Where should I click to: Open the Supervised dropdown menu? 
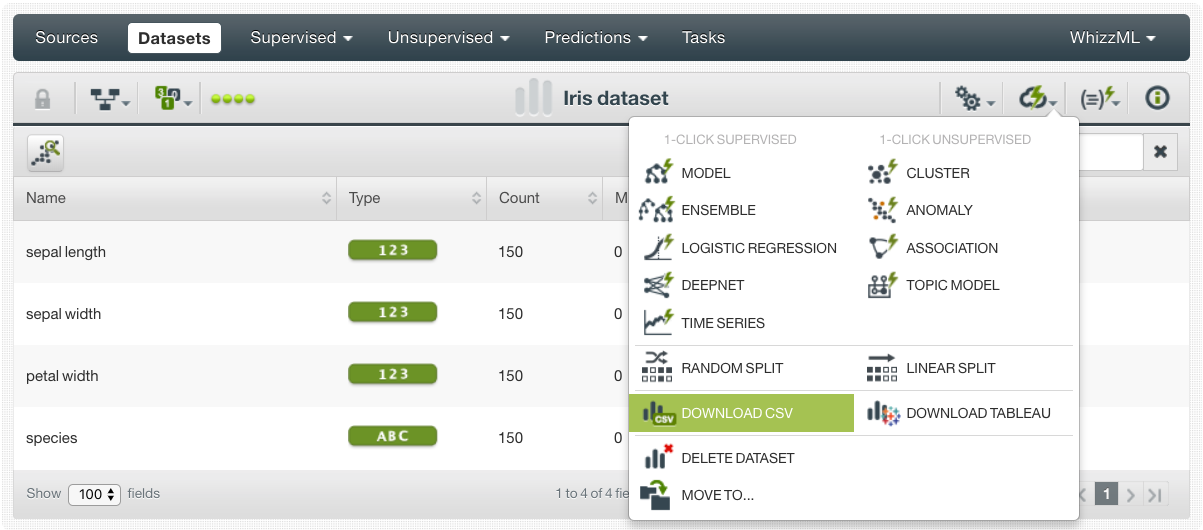coord(301,38)
